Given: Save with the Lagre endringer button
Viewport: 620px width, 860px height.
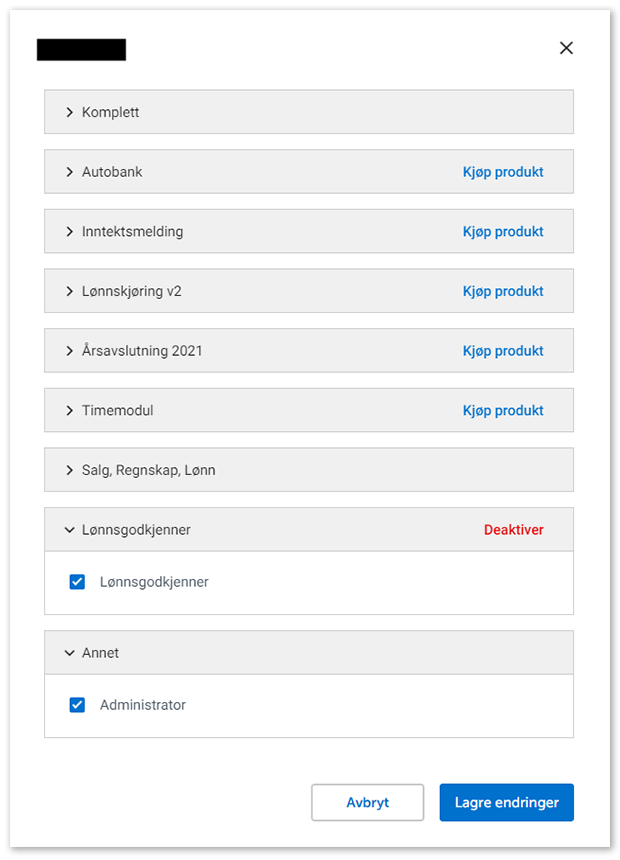Looking at the screenshot, I should 506,802.
